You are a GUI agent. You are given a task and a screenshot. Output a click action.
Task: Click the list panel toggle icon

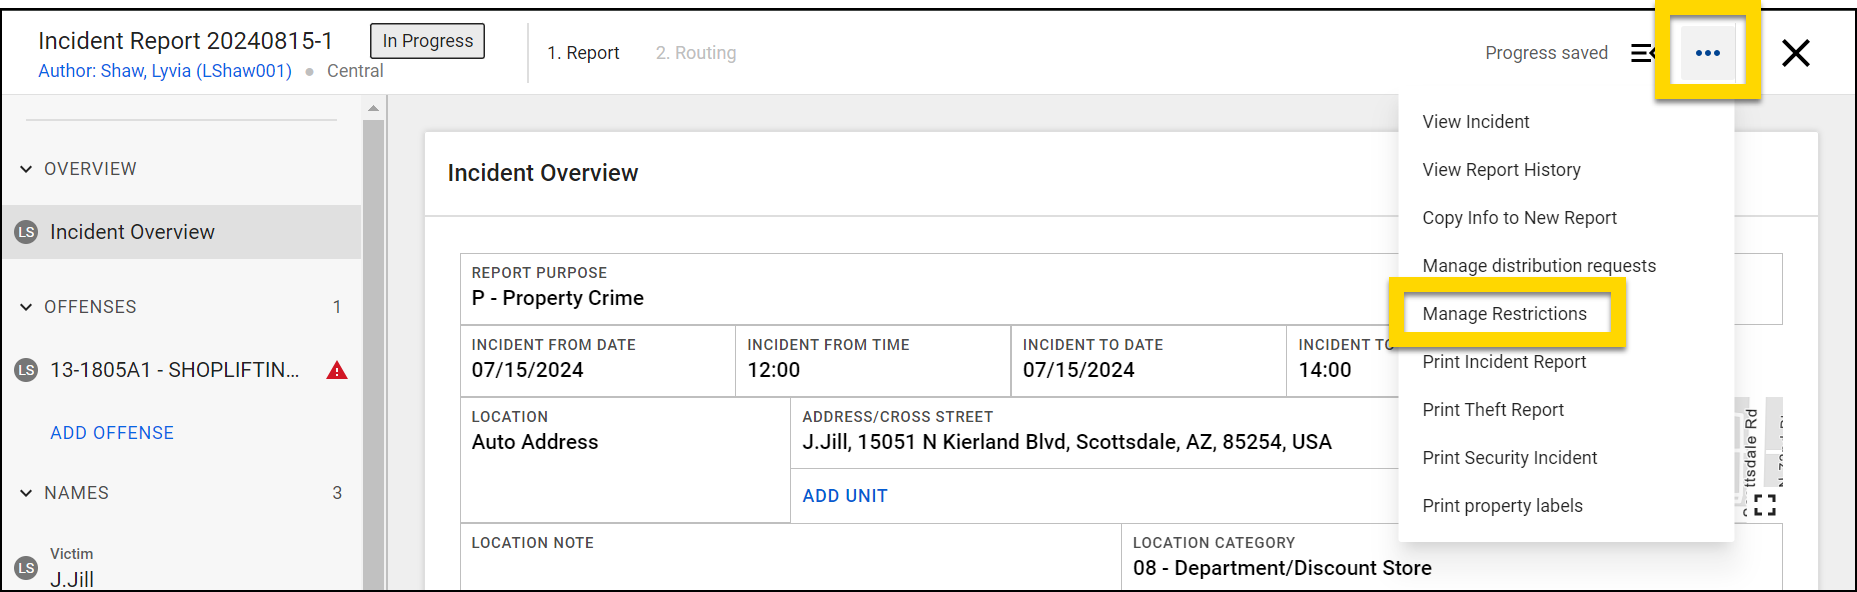[x=1642, y=53]
